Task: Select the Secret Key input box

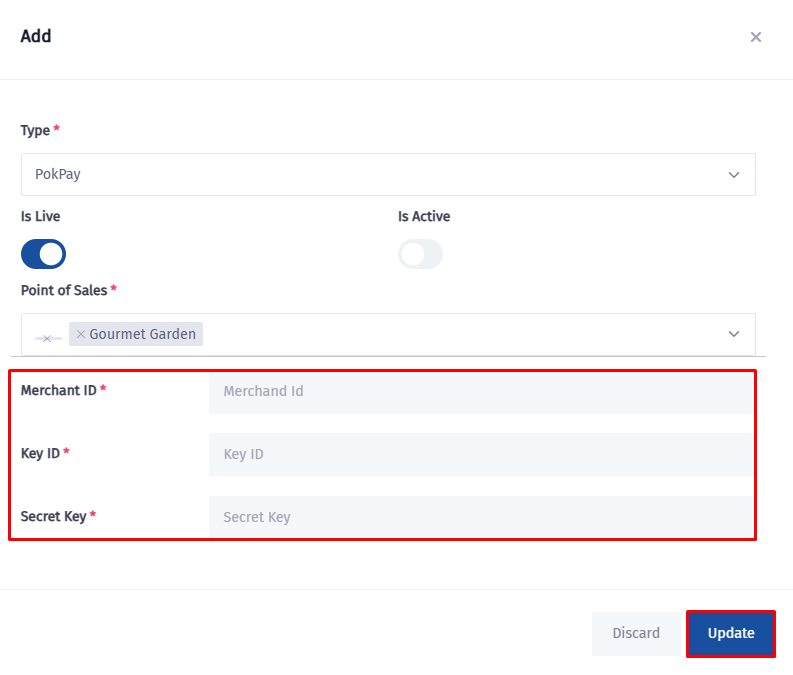Action: [x=480, y=518]
